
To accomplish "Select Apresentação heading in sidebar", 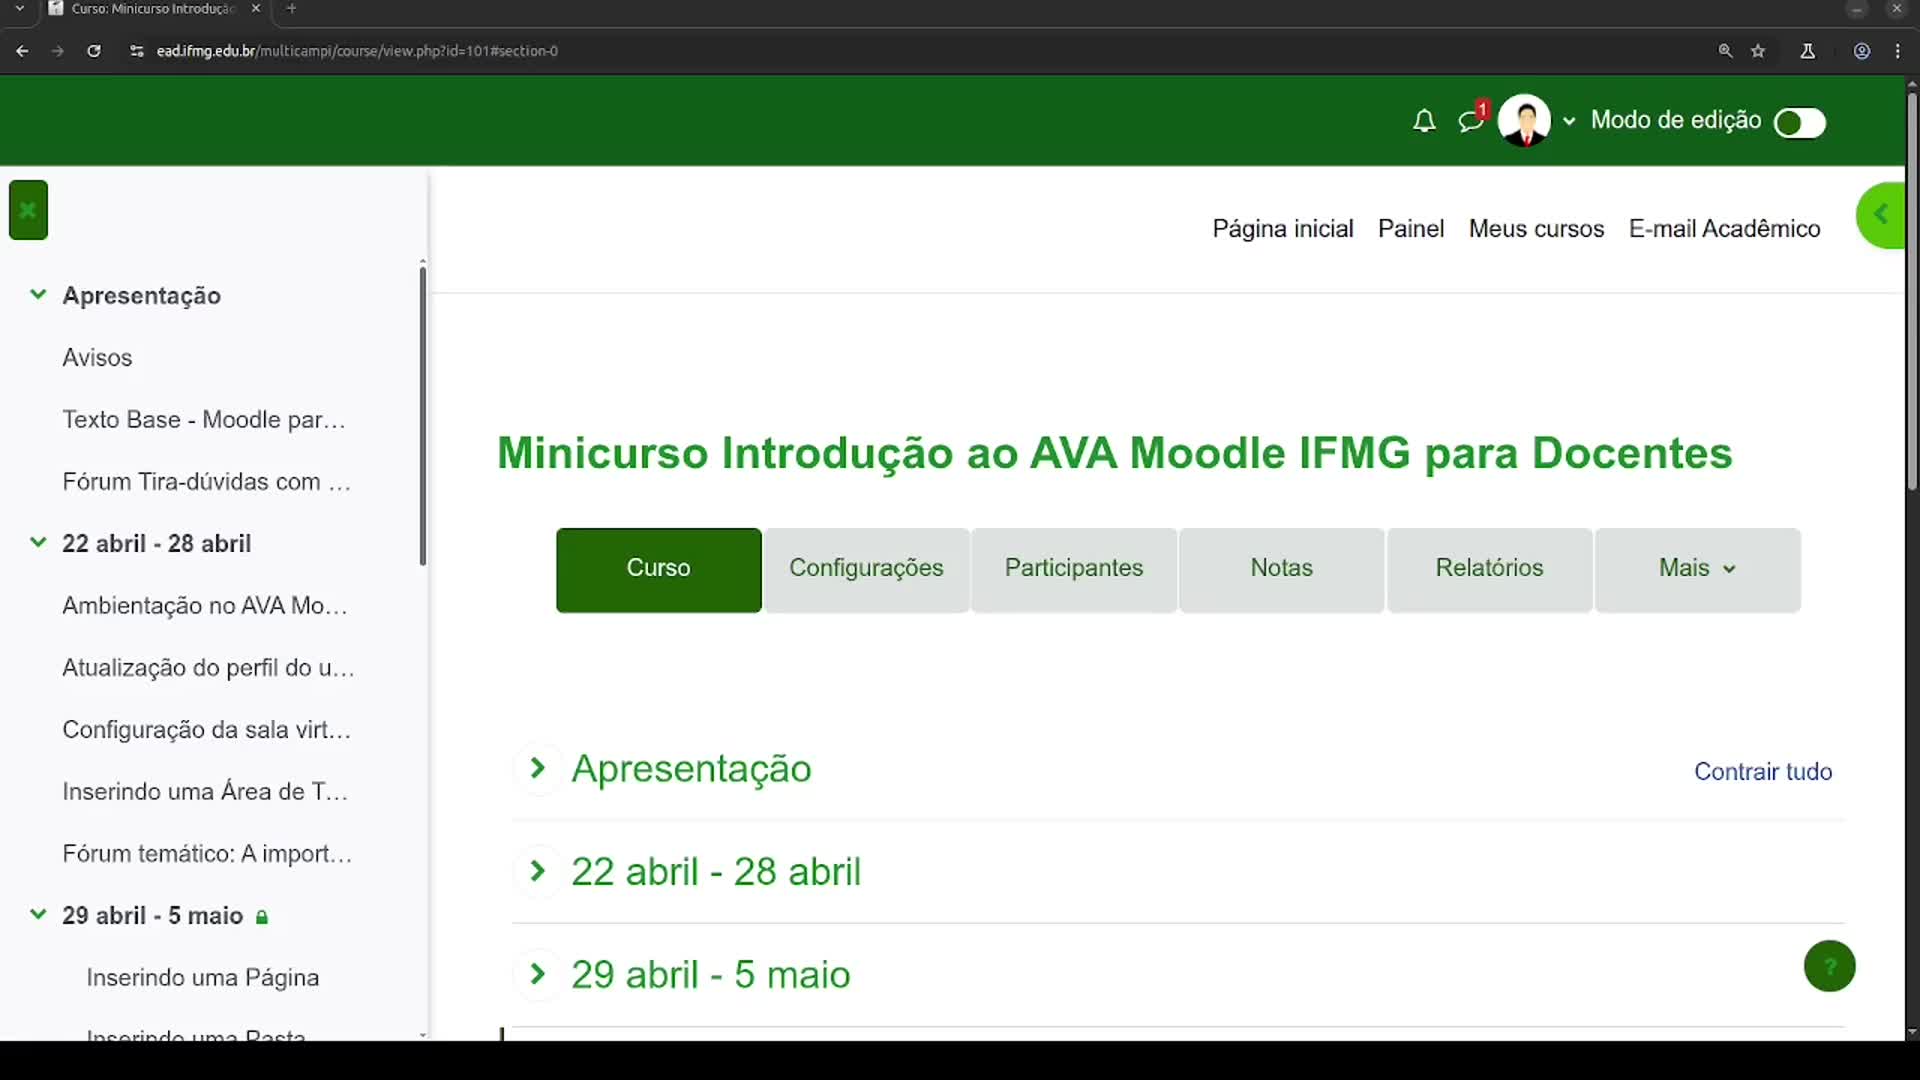I will 141,296.
